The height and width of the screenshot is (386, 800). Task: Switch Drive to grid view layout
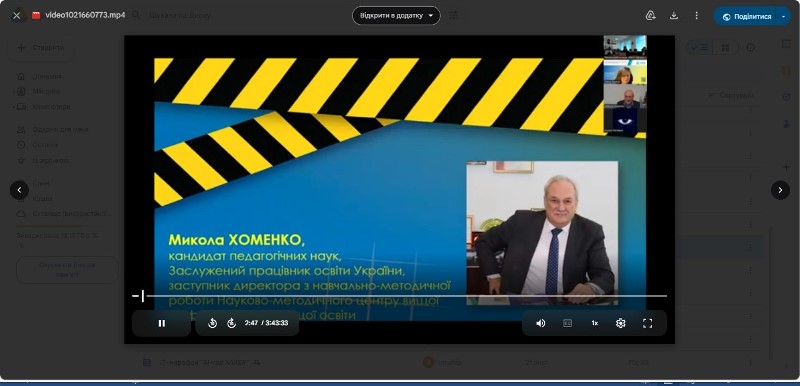725,48
